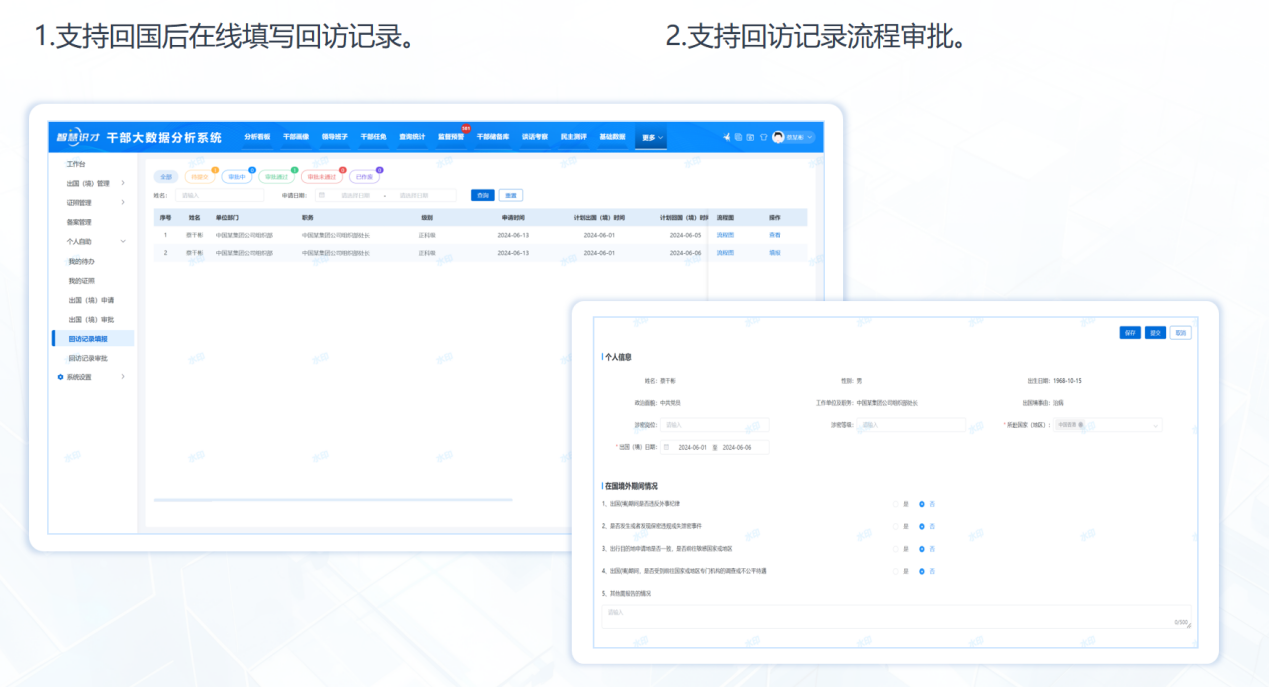Screen dimensions: 1269x687
Task: Click the user avatar in the header
Action: coord(778,137)
